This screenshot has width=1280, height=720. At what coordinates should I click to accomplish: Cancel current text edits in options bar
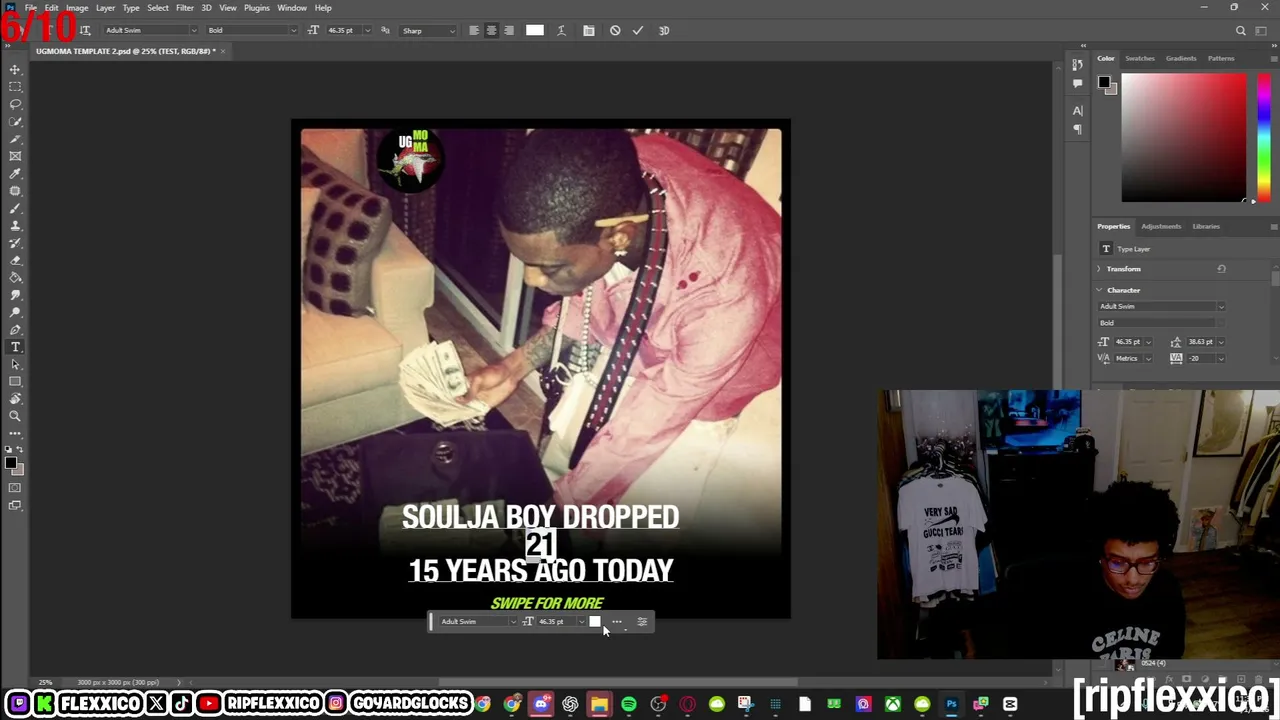[615, 30]
